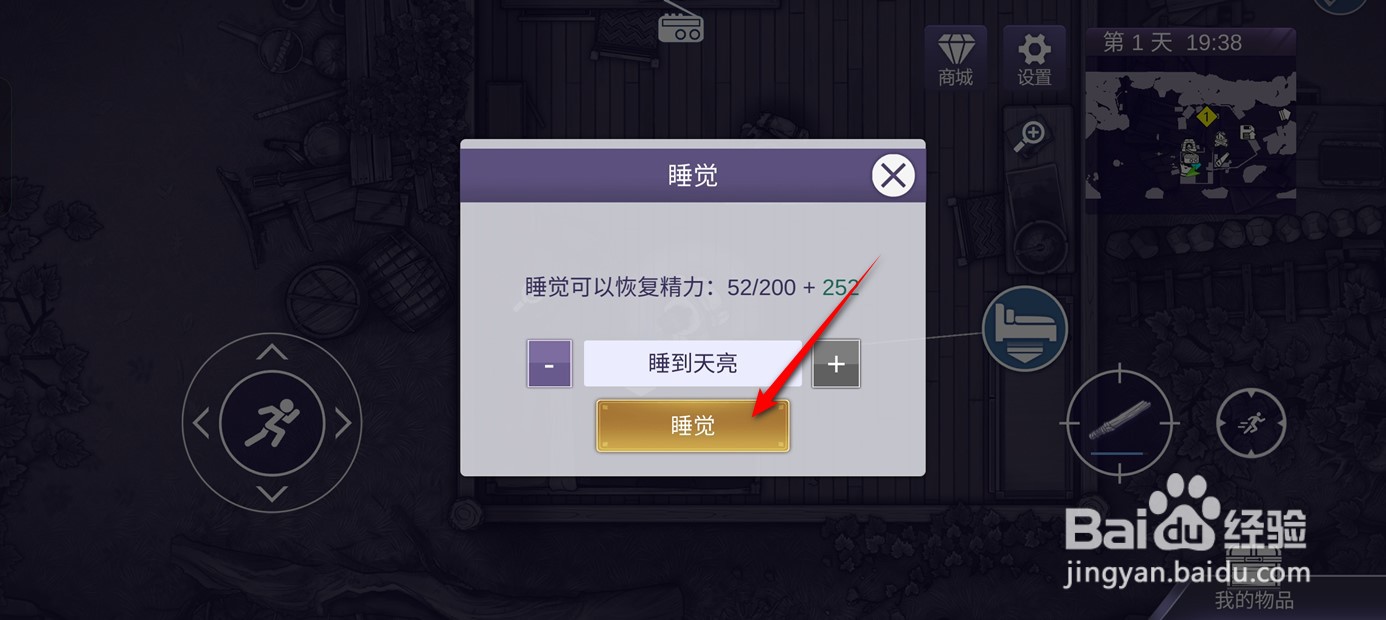Image resolution: width=1386 pixels, height=620 pixels.
Task: Decrease sleep duration with minus button
Action: [x=549, y=364]
